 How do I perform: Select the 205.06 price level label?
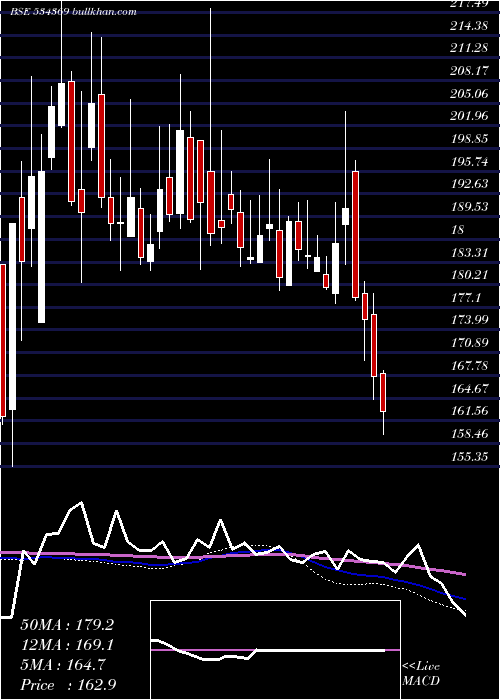[469, 94]
